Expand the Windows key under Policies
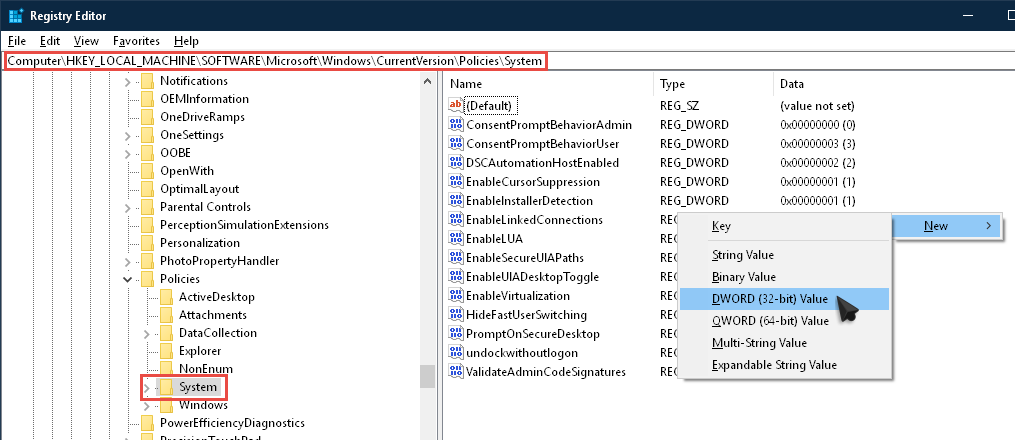This screenshot has height=440, width=1015. [x=146, y=406]
